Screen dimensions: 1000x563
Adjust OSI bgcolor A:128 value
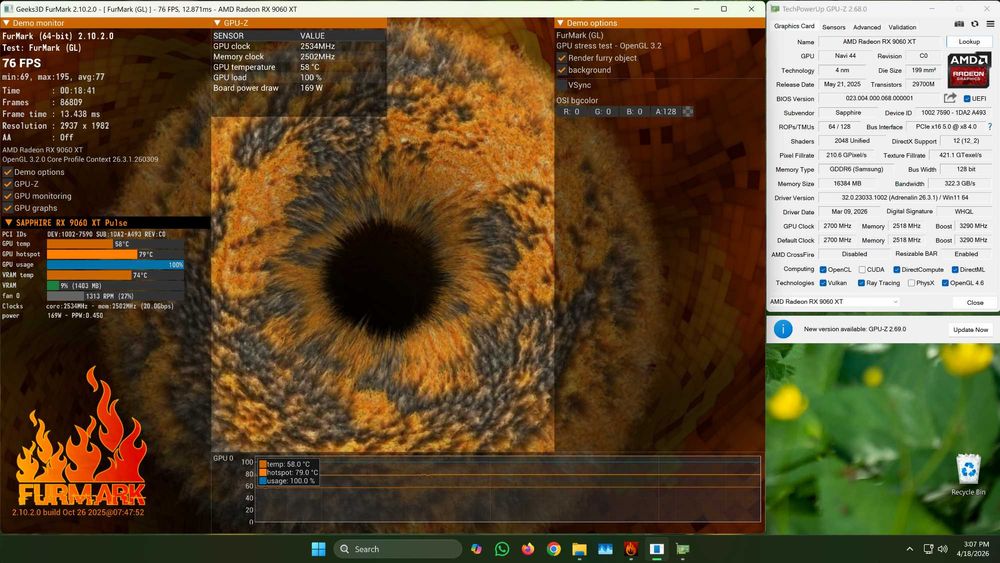(x=666, y=112)
